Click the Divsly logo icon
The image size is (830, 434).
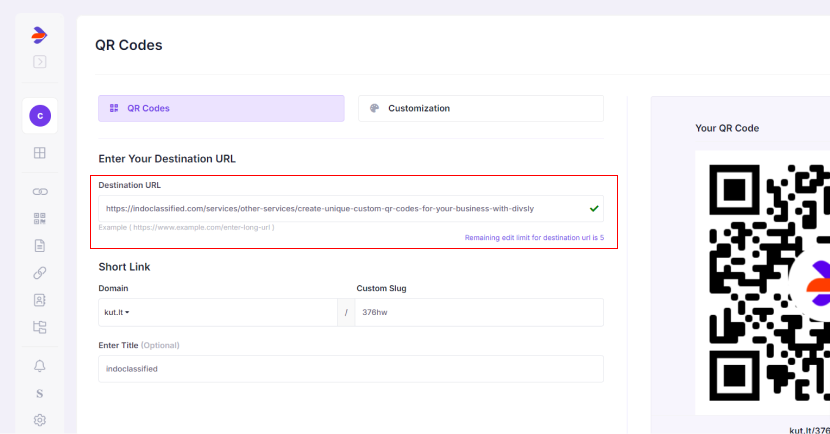pos(39,35)
